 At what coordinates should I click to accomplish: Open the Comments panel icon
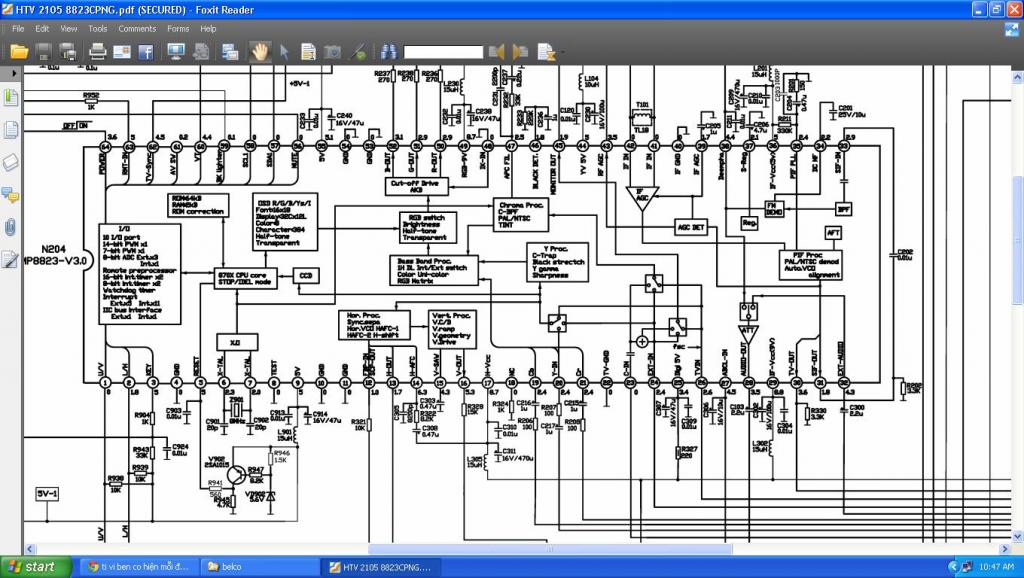click(x=10, y=195)
